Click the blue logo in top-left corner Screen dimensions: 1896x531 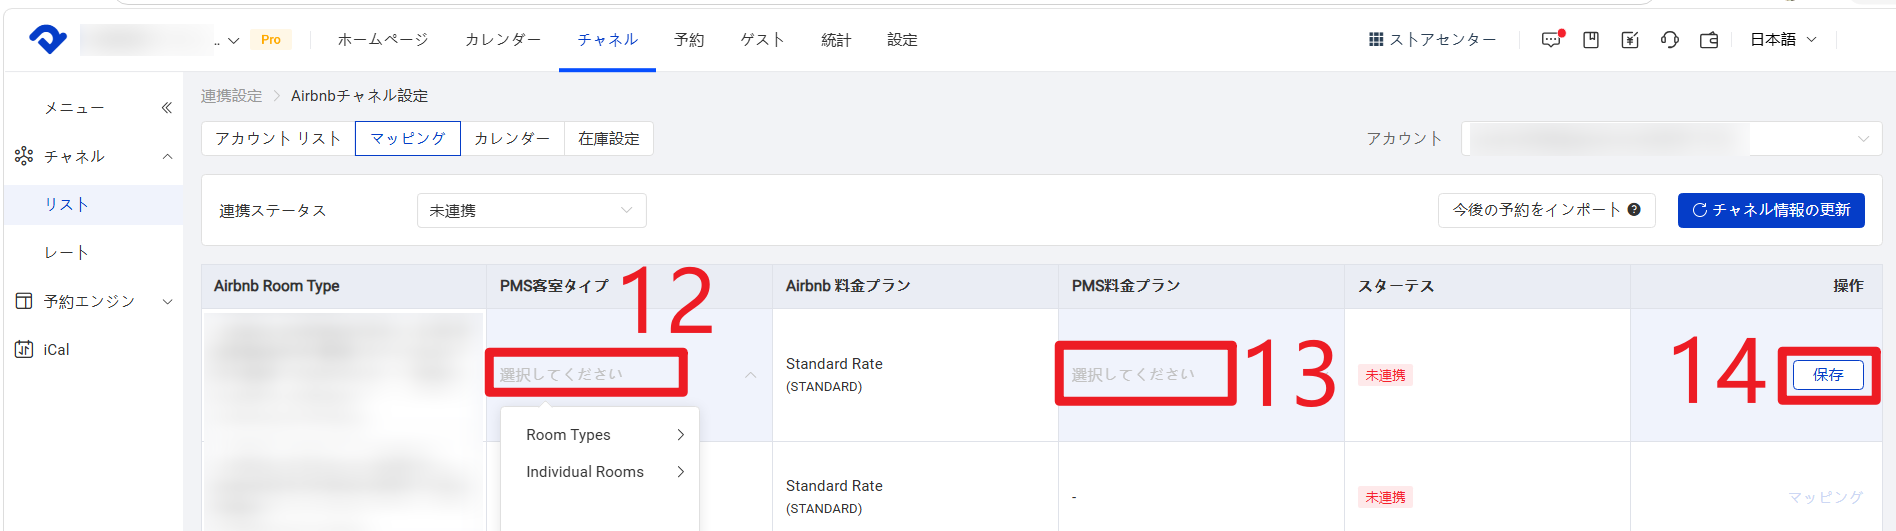point(48,39)
